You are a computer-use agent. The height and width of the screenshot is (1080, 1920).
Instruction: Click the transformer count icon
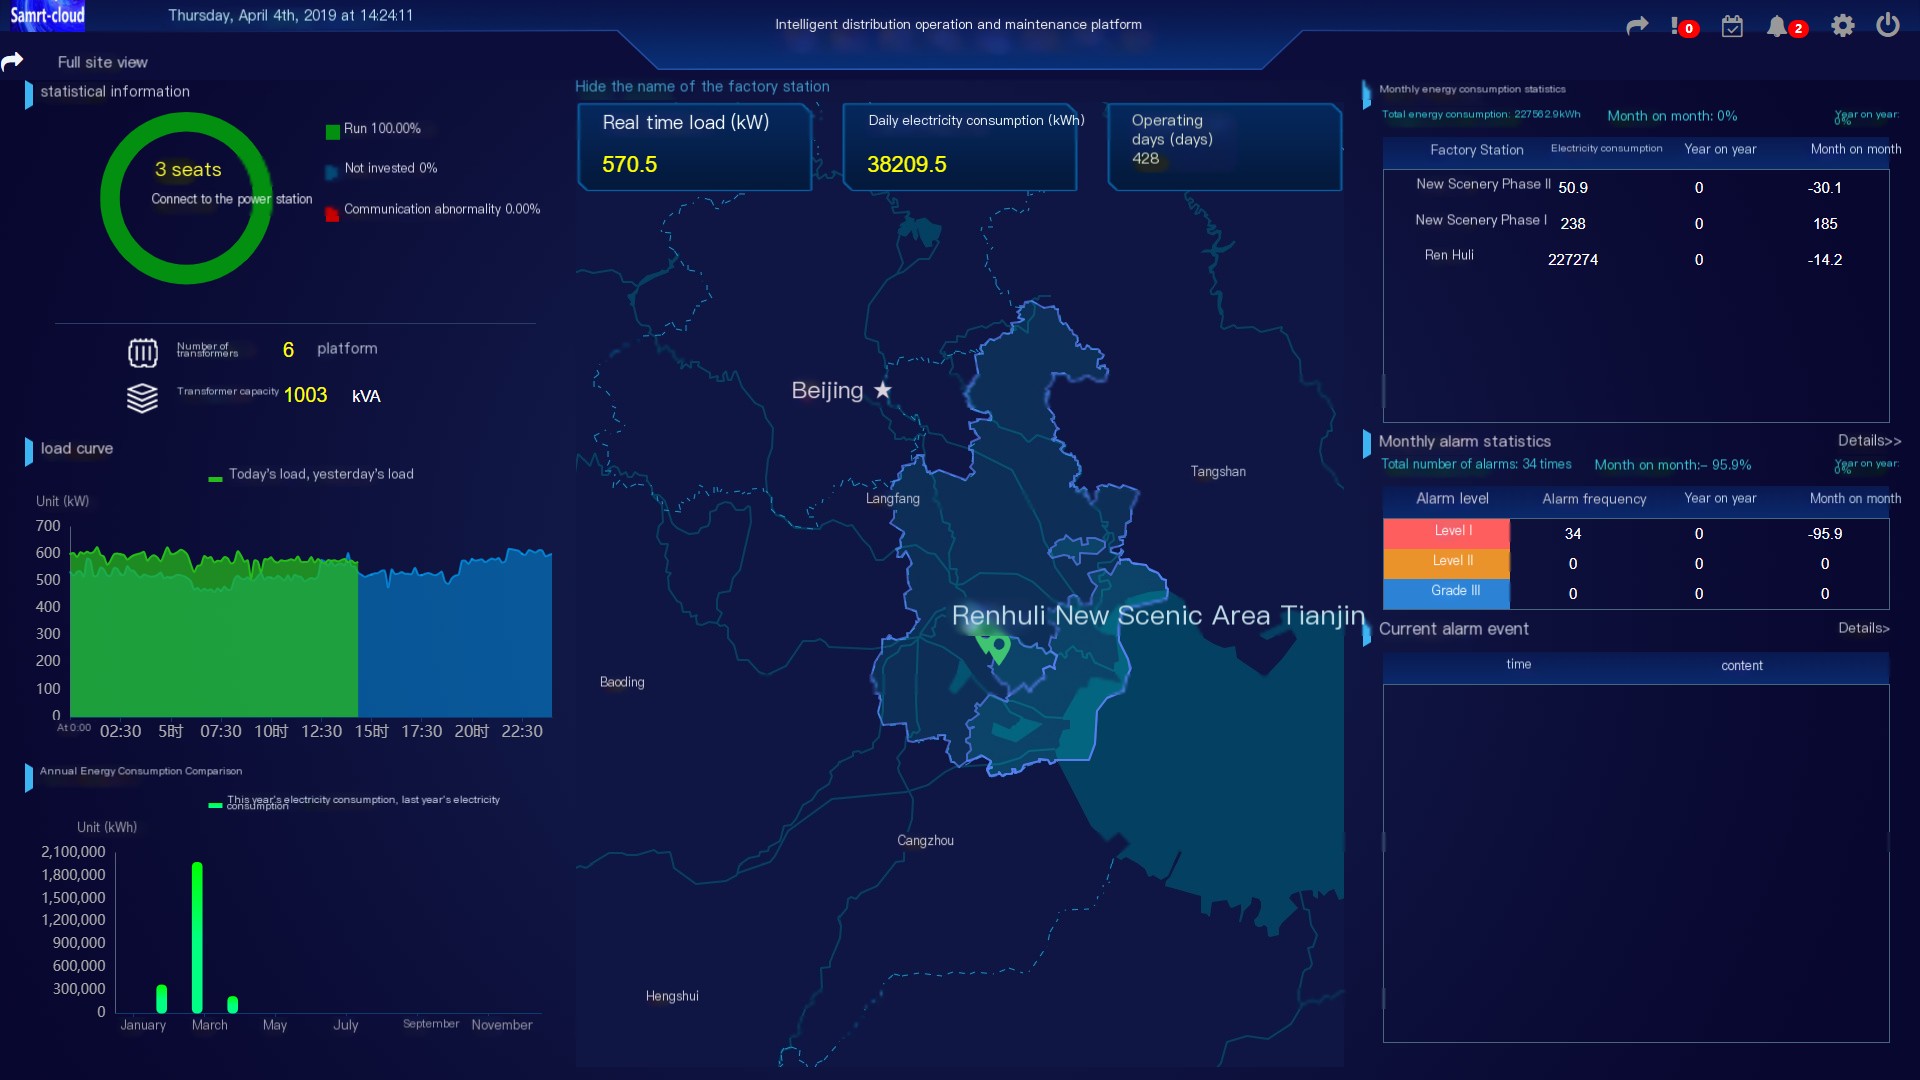[142, 352]
